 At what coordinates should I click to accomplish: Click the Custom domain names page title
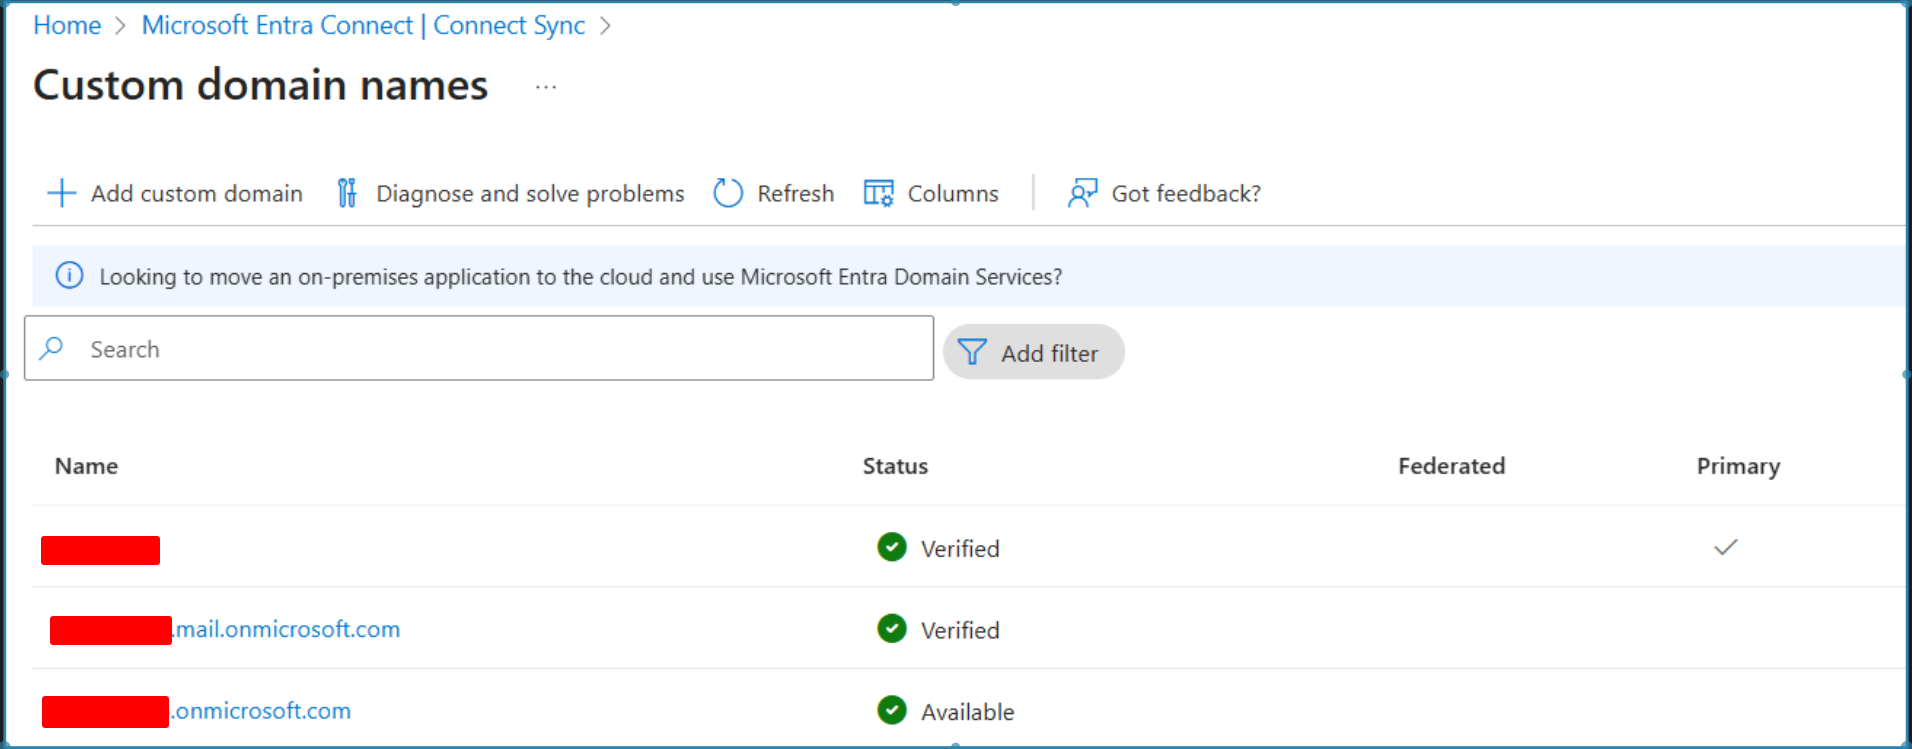pos(260,85)
